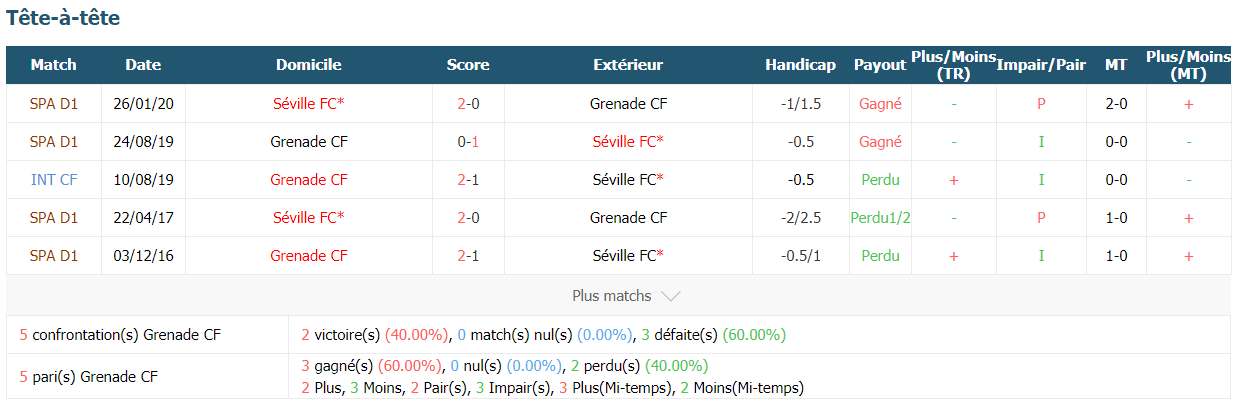This screenshot has height=410, width=1240.
Task: Select the Perdu1/2 payout cell
Action: coord(880,217)
